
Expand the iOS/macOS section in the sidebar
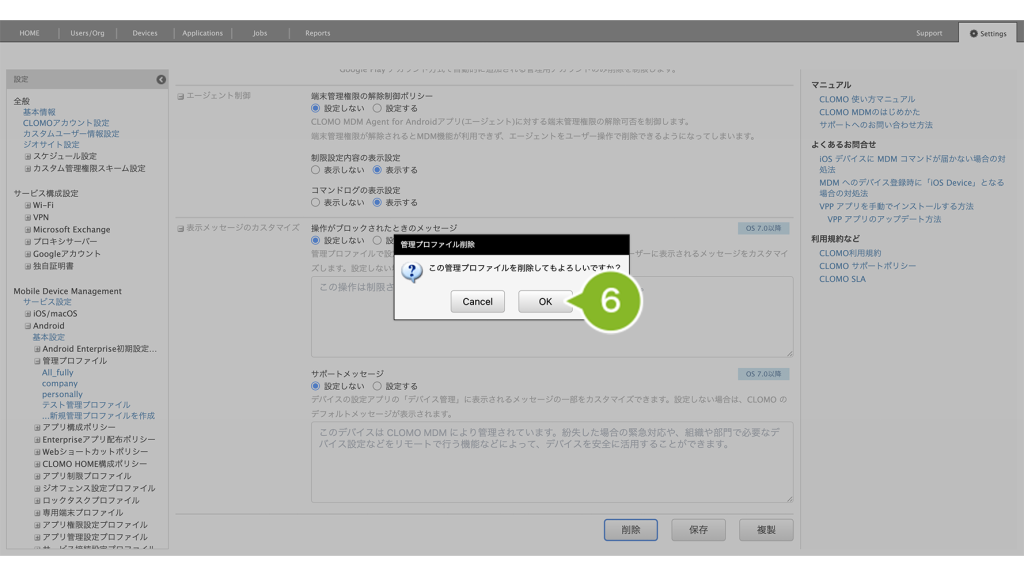[29, 313]
